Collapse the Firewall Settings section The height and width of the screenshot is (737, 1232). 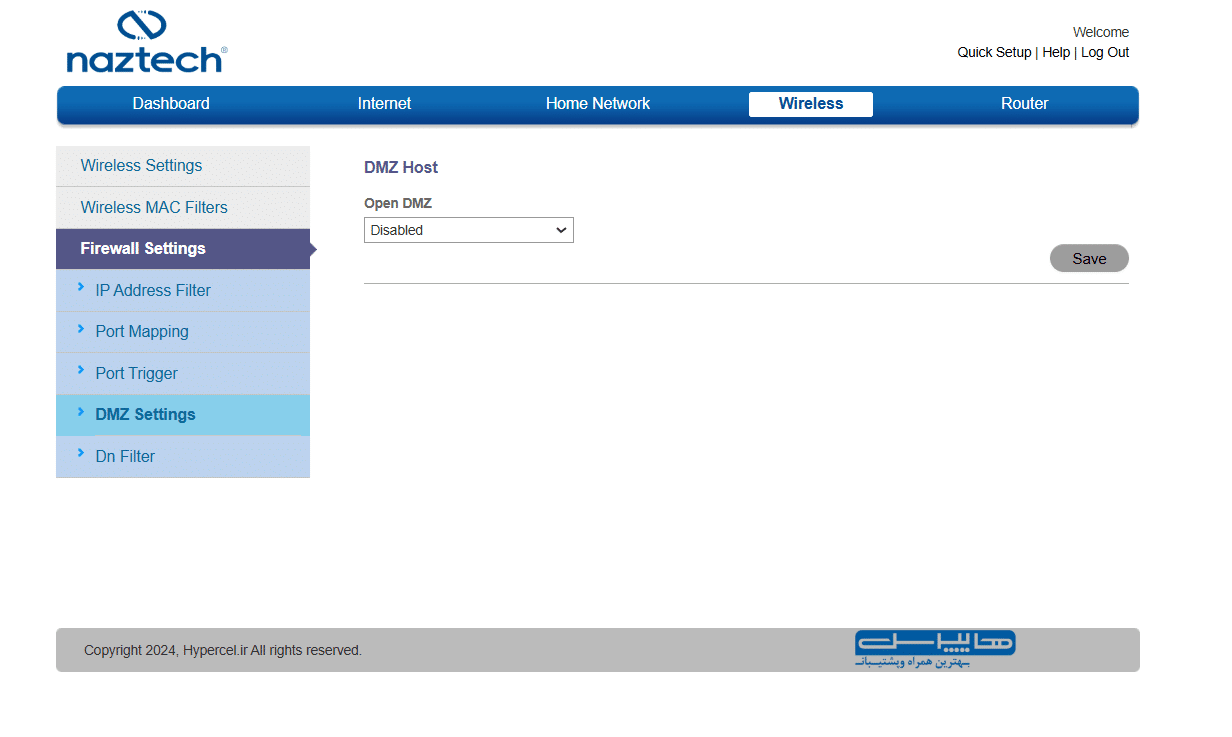click(x=143, y=249)
